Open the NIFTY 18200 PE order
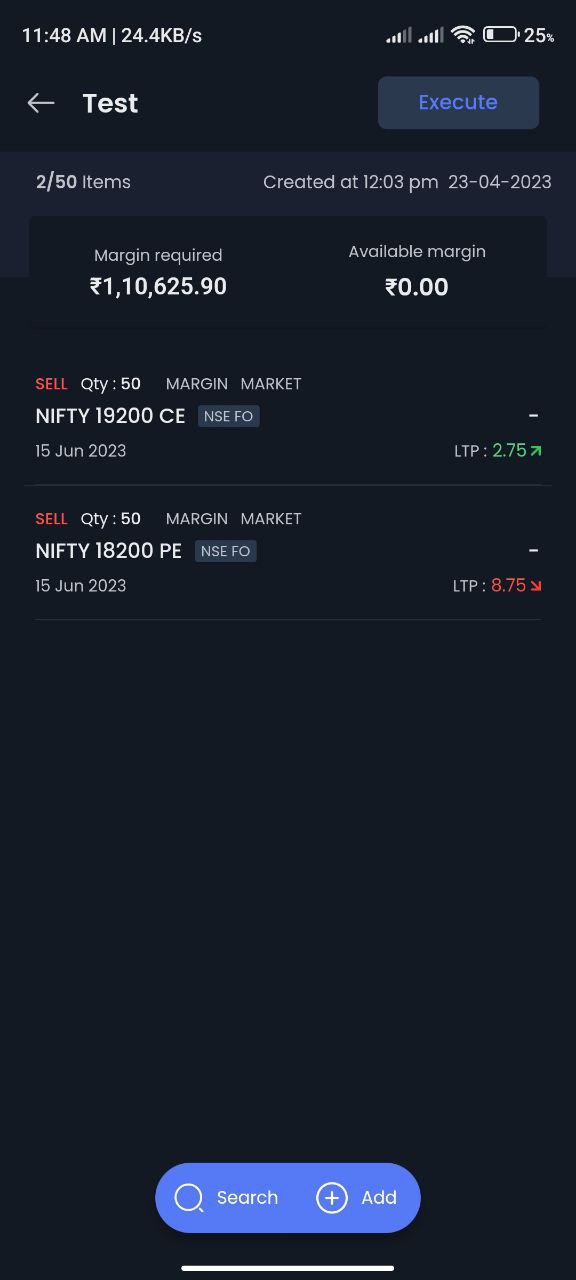The height and width of the screenshot is (1280, 576). click(x=288, y=552)
